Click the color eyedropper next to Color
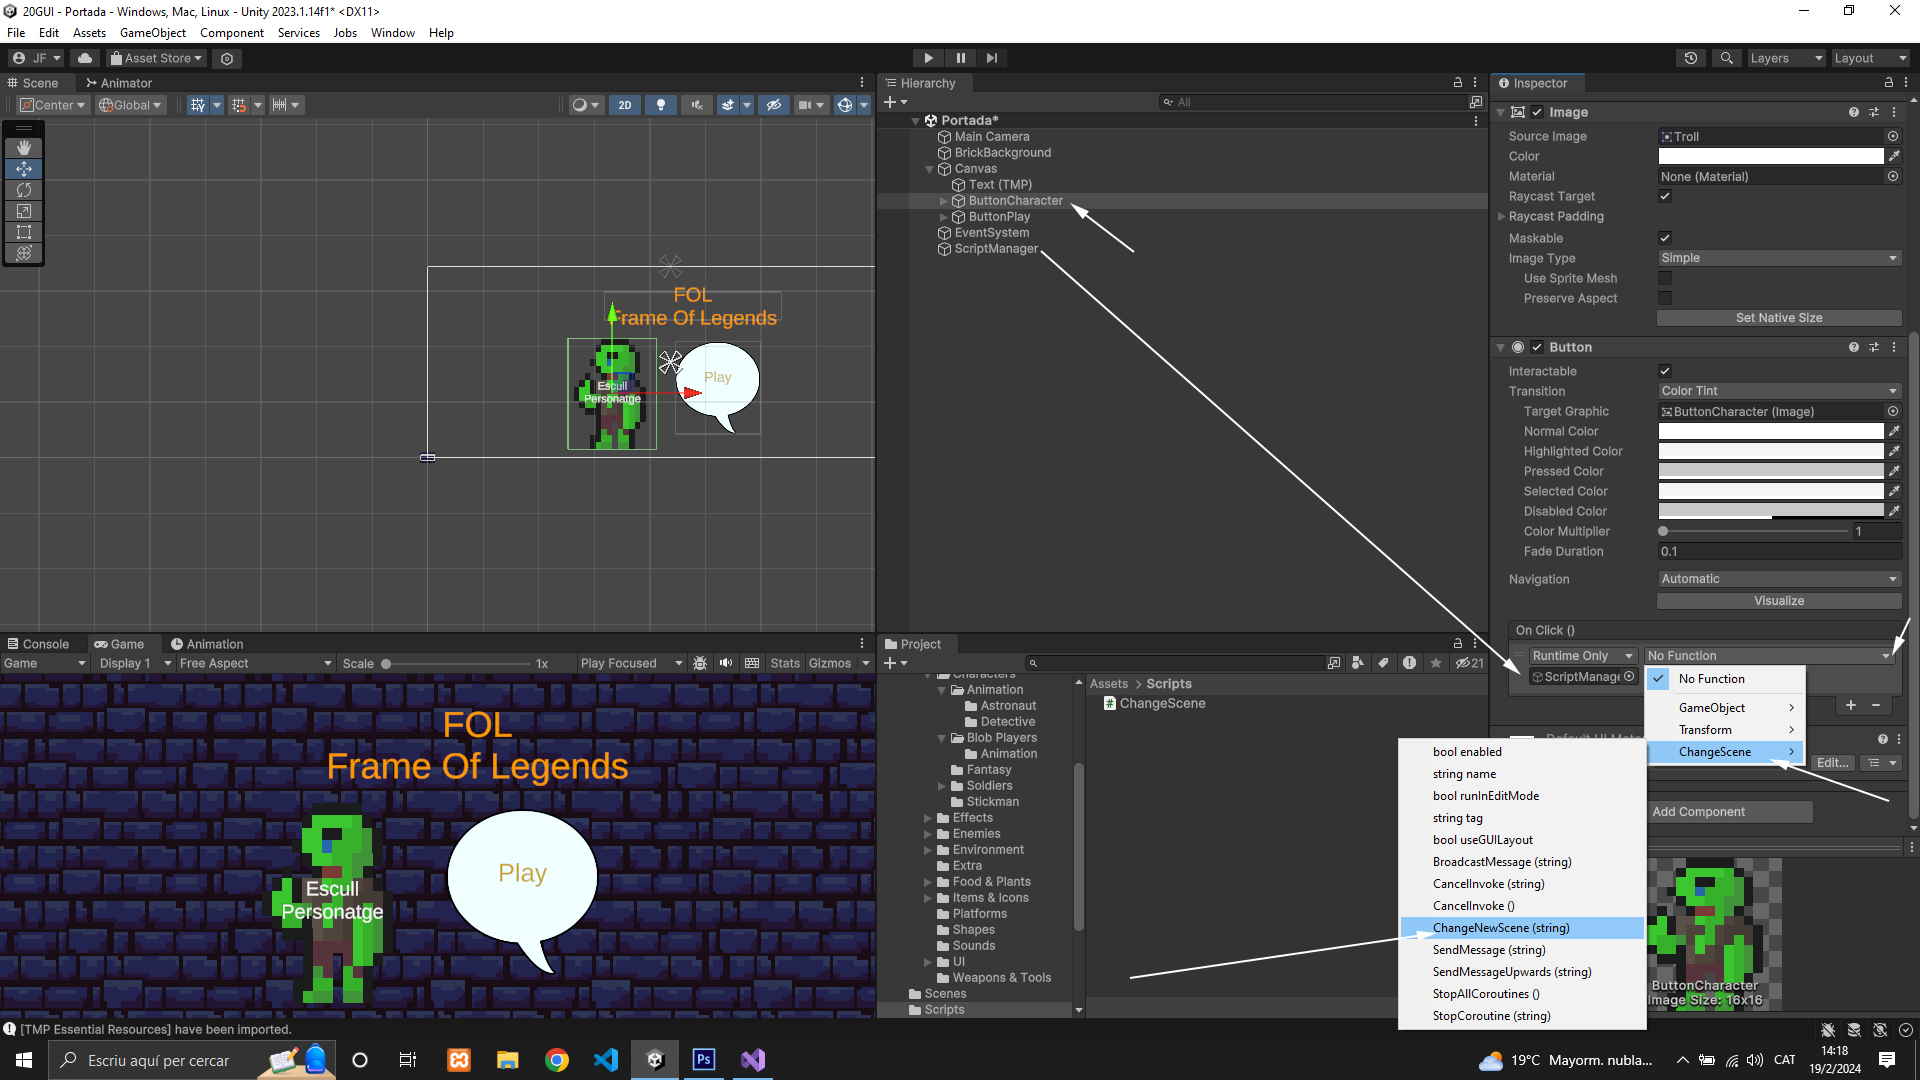This screenshot has height=1080, width=1920. tap(1894, 156)
